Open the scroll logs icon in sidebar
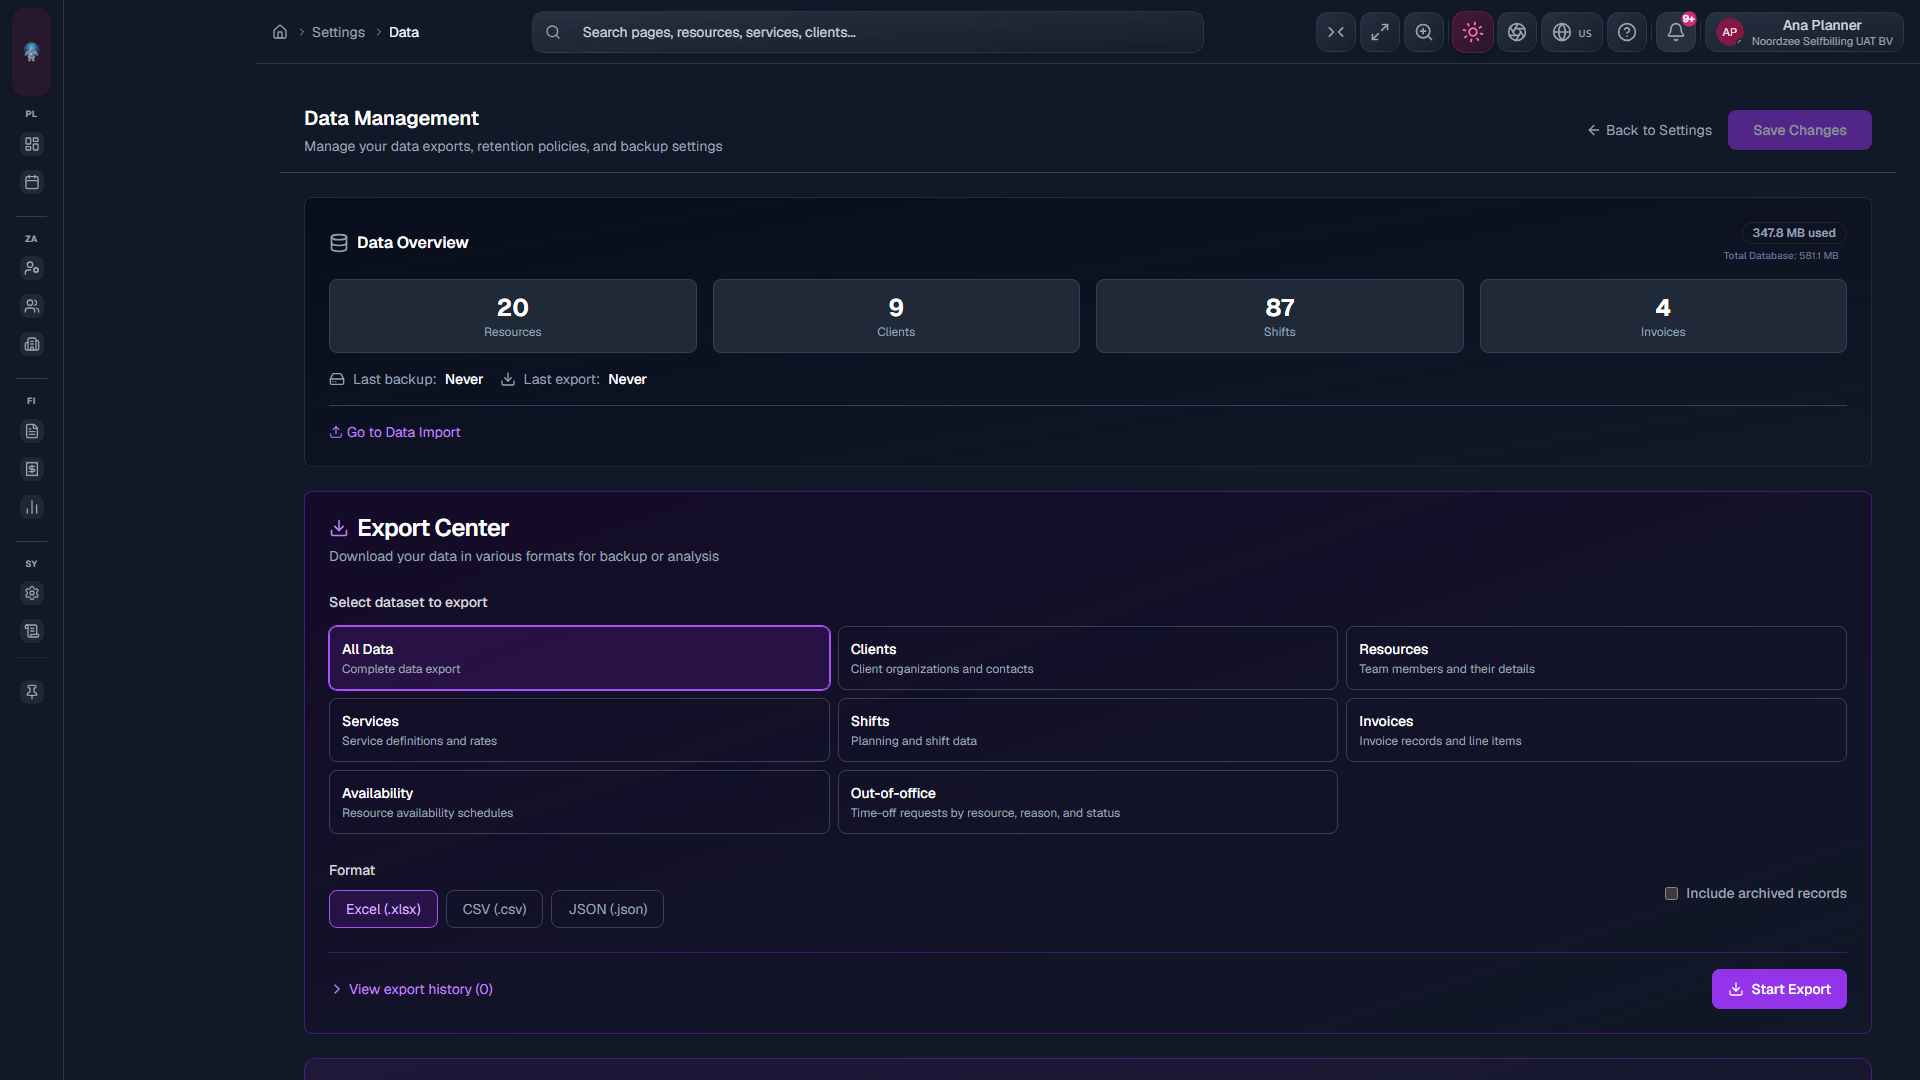This screenshot has height=1080, width=1920. point(32,631)
